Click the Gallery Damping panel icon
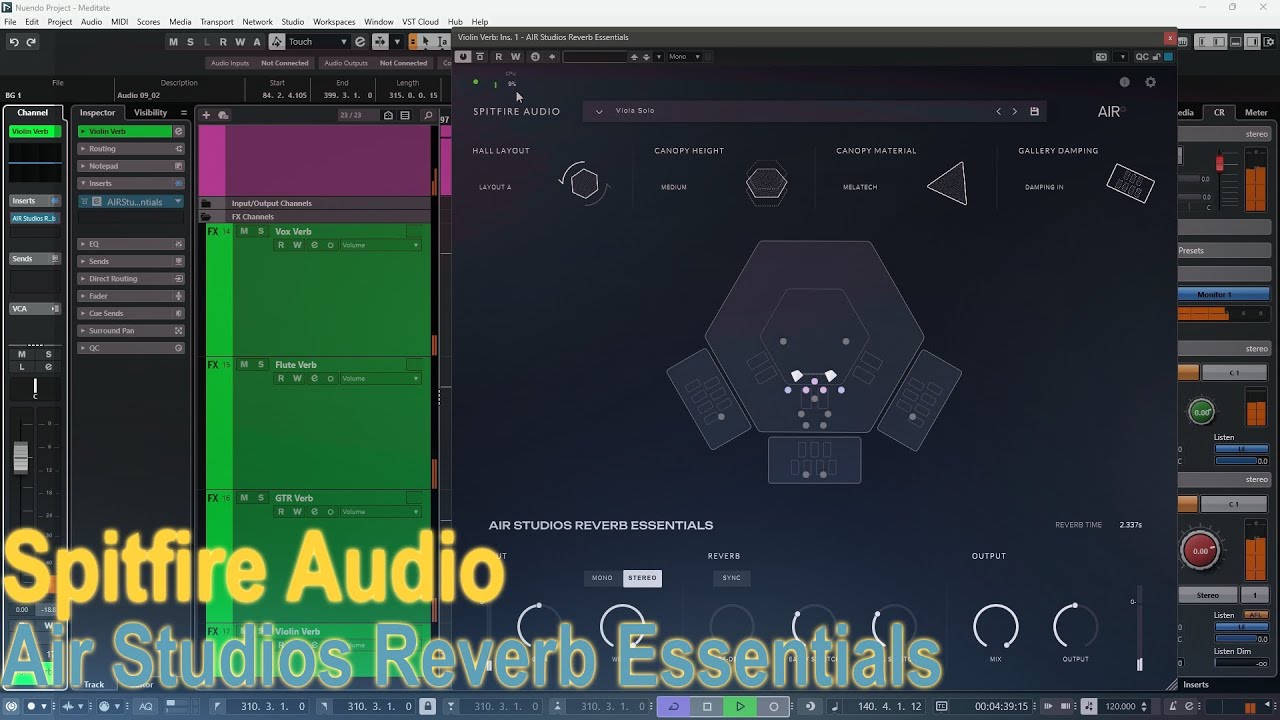 point(1130,184)
